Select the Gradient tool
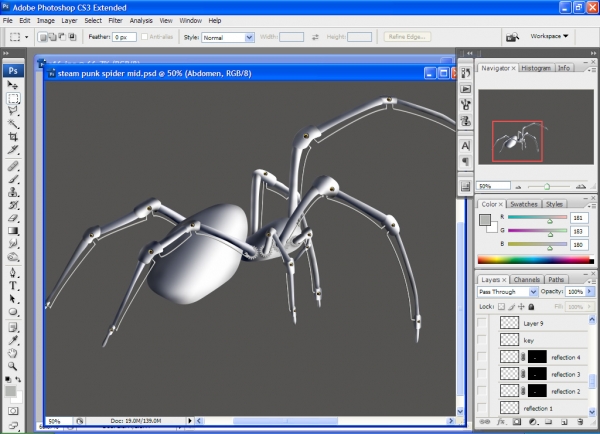Viewport: 600px width, 434px height. pyautogui.click(x=13, y=231)
